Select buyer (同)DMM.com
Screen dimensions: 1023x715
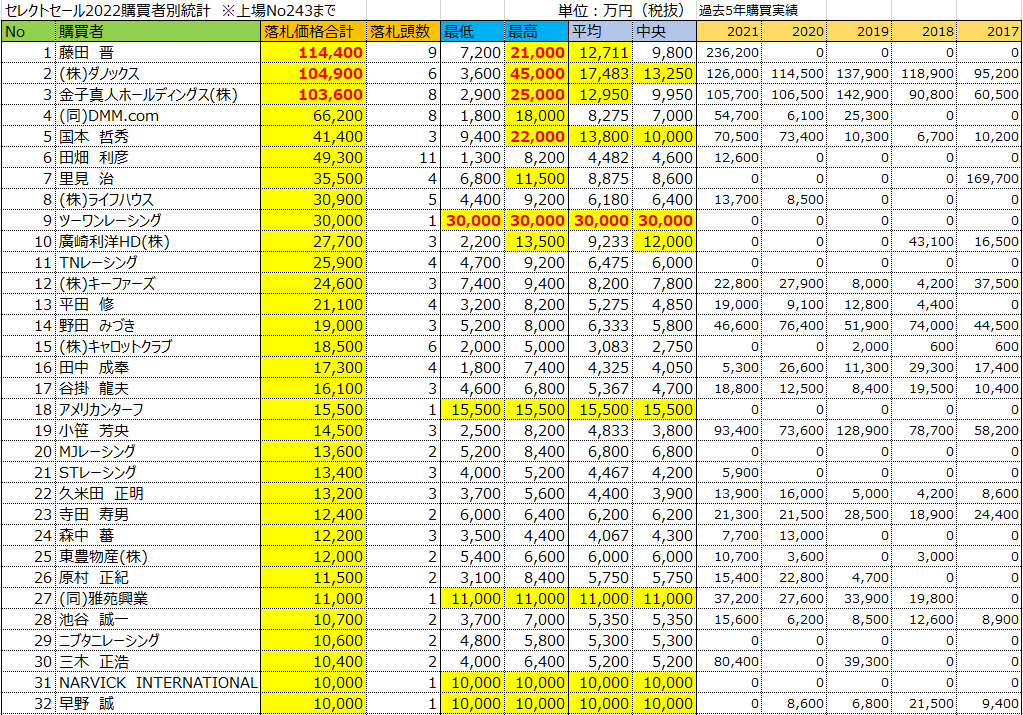(109, 115)
